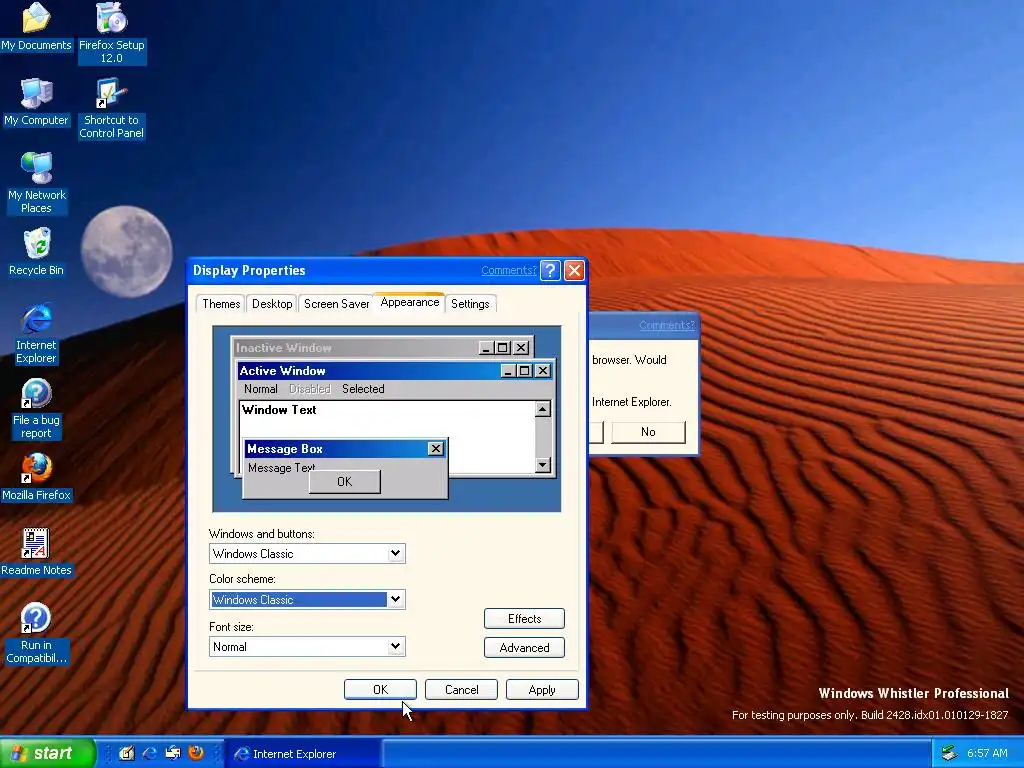Switch to the Settings tab
Viewport: 1024px width, 768px height.
[470, 304]
